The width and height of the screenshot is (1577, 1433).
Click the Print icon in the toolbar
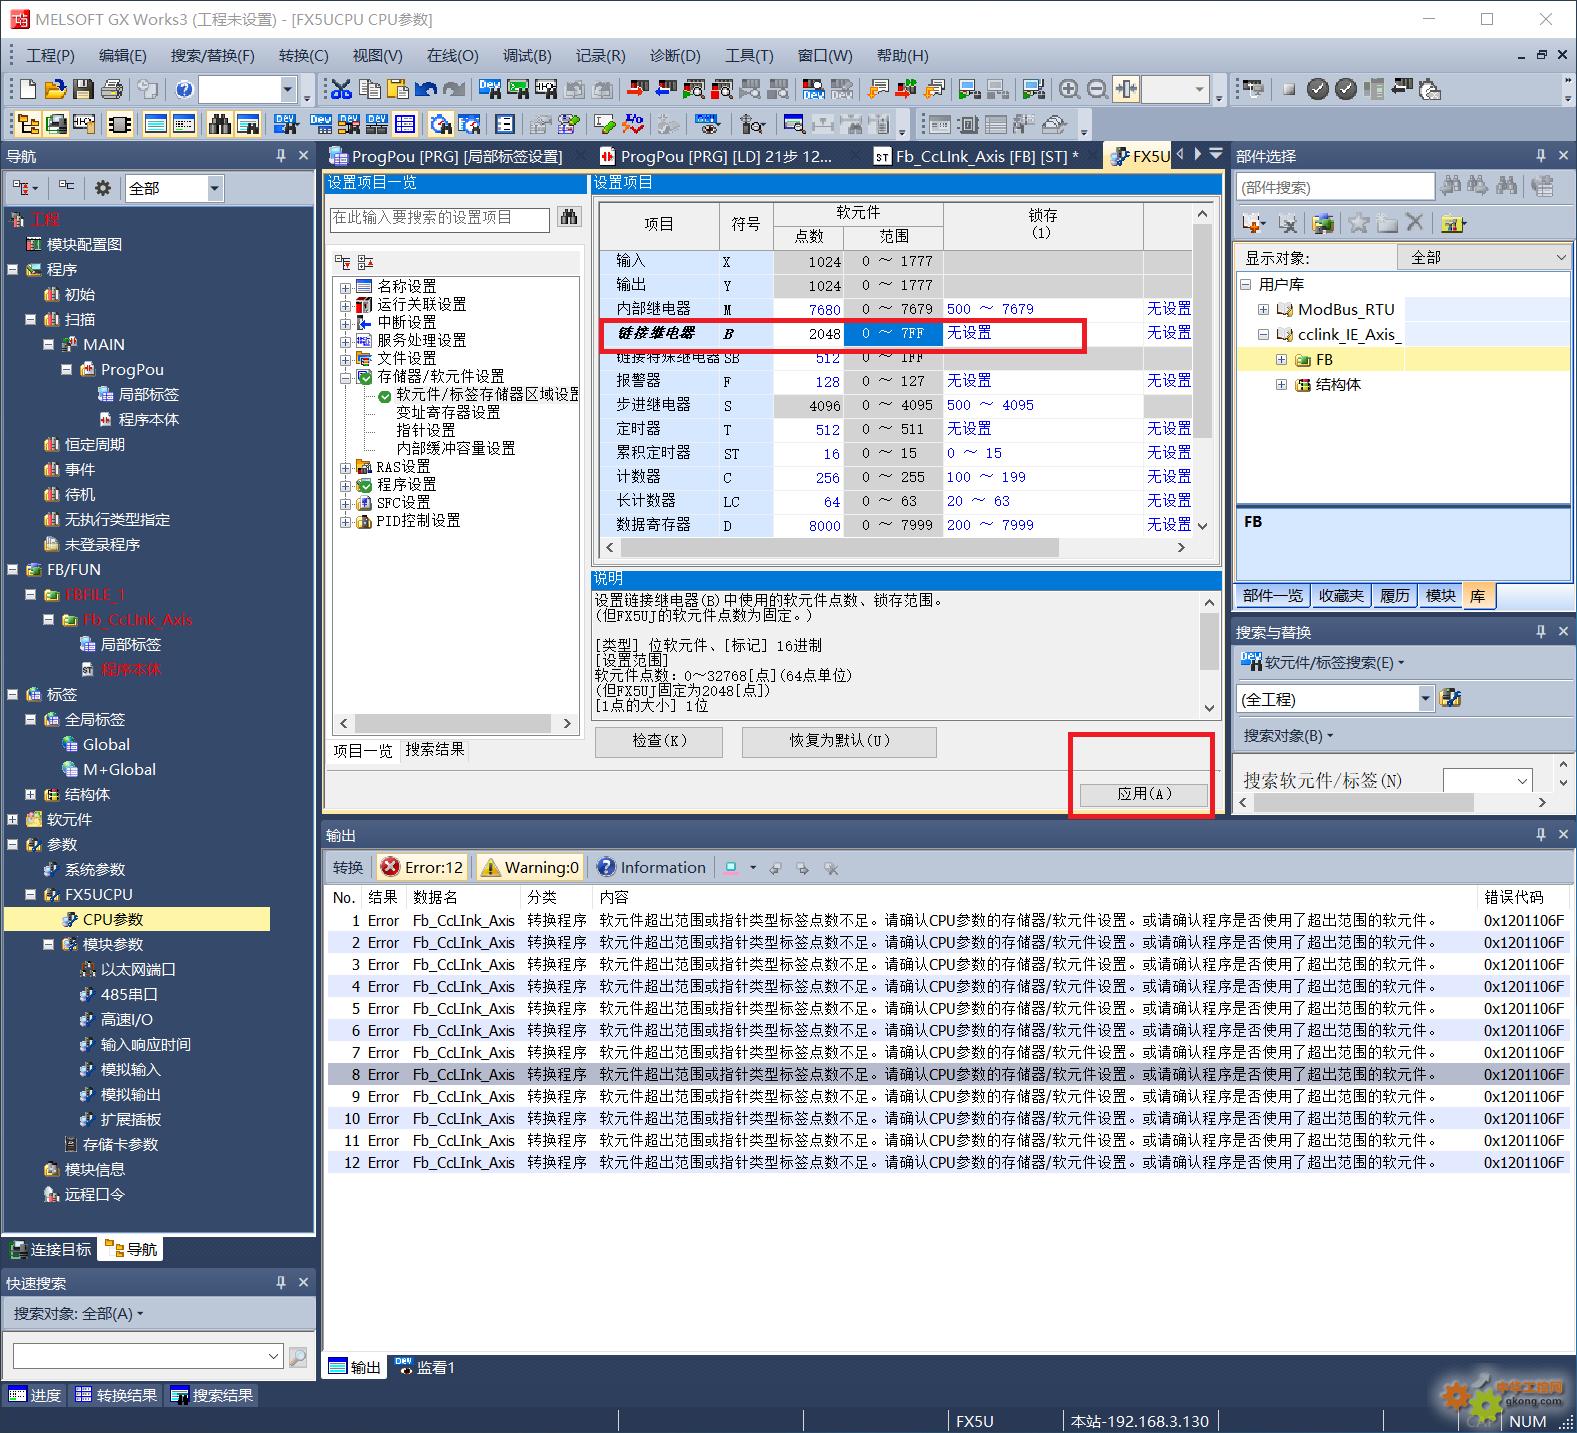pos(112,90)
